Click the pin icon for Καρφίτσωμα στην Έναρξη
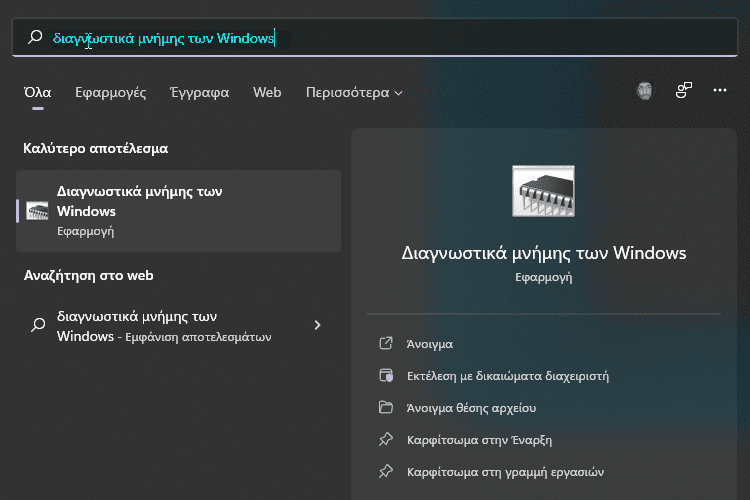The width and height of the screenshot is (750, 500). (x=386, y=439)
